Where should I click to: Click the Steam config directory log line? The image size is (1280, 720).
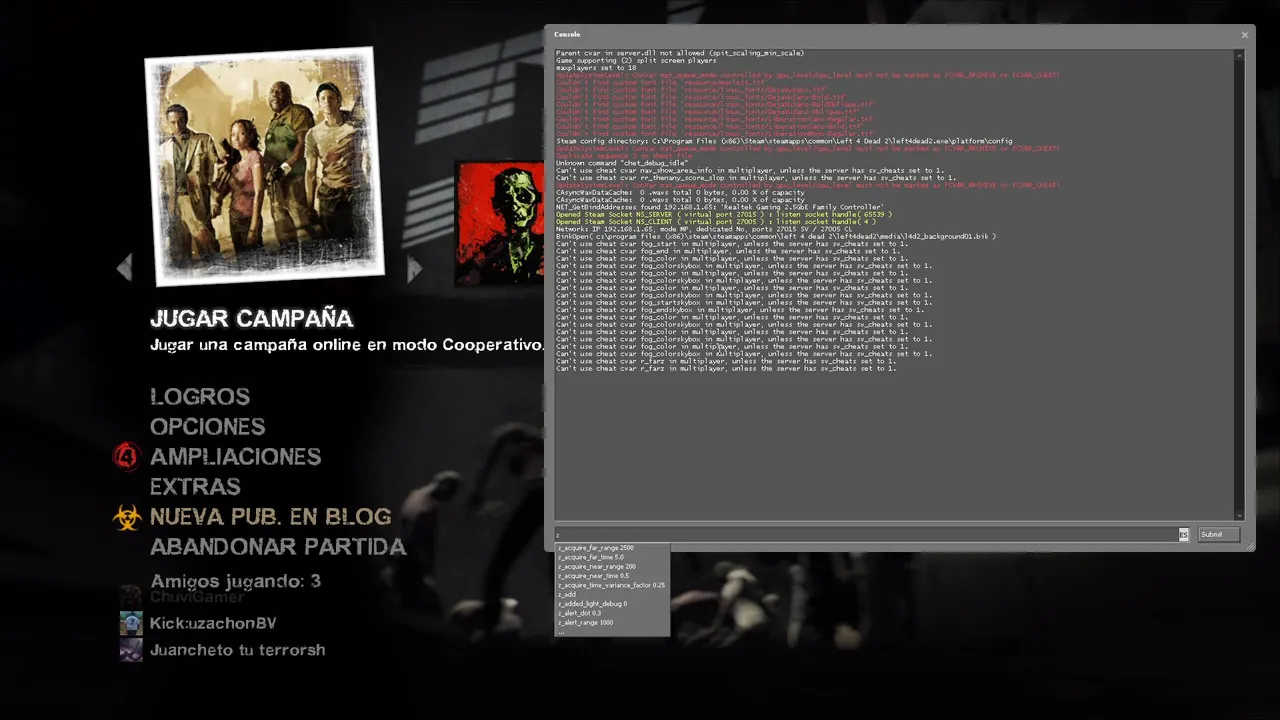[x=784, y=141]
